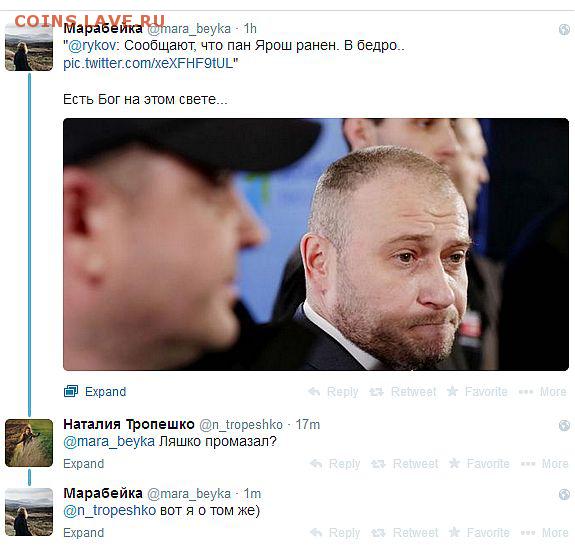Screen dimensions: 575x545
Task: Expand the photo tweet with media icon
Action: pos(95,392)
